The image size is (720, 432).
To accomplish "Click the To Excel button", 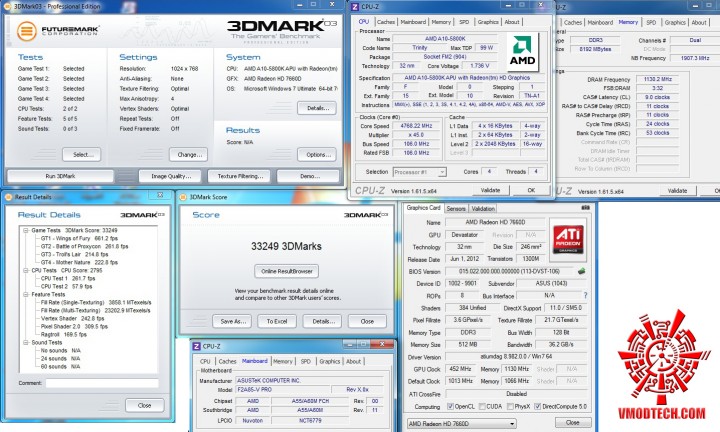I will (277, 321).
